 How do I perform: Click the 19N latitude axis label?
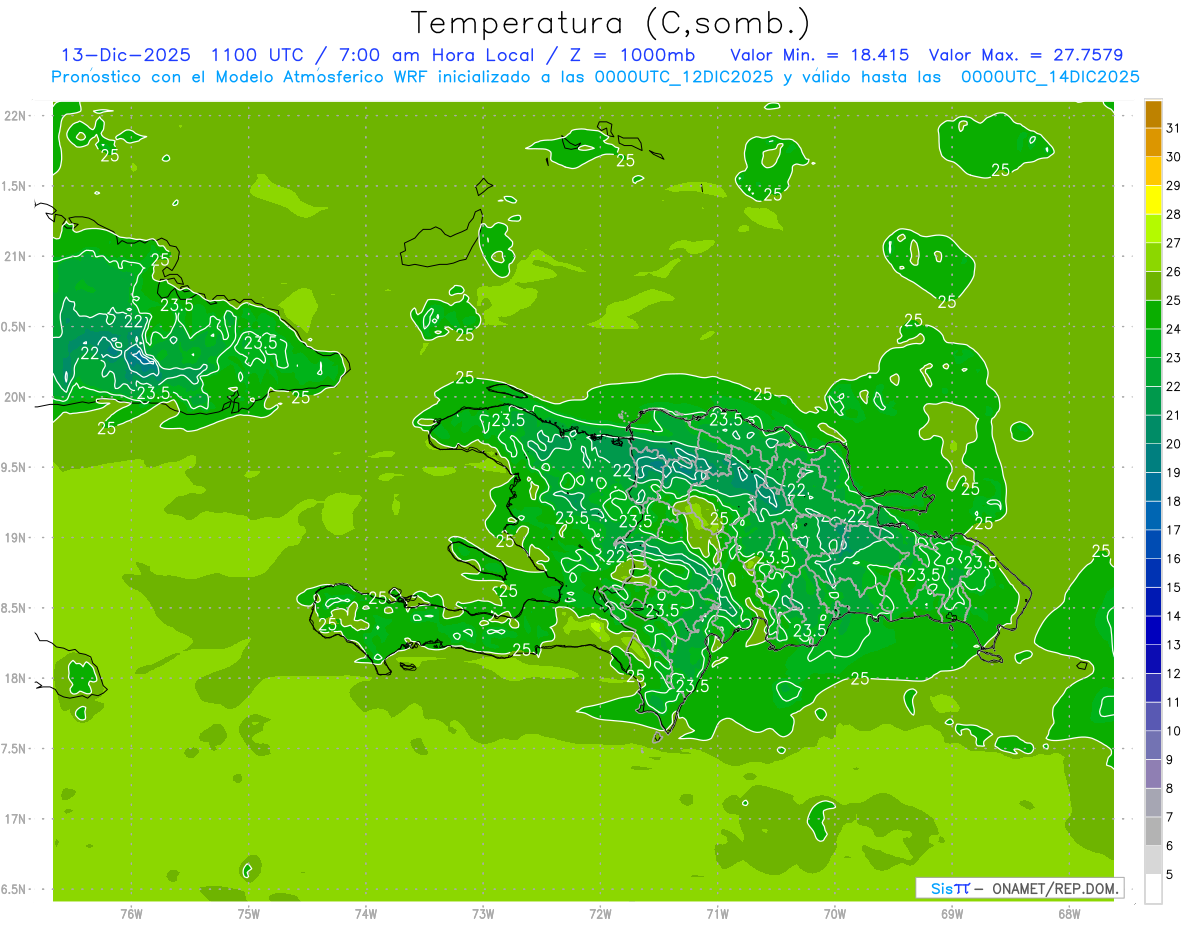pyautogui.click(x=16, y=538)
